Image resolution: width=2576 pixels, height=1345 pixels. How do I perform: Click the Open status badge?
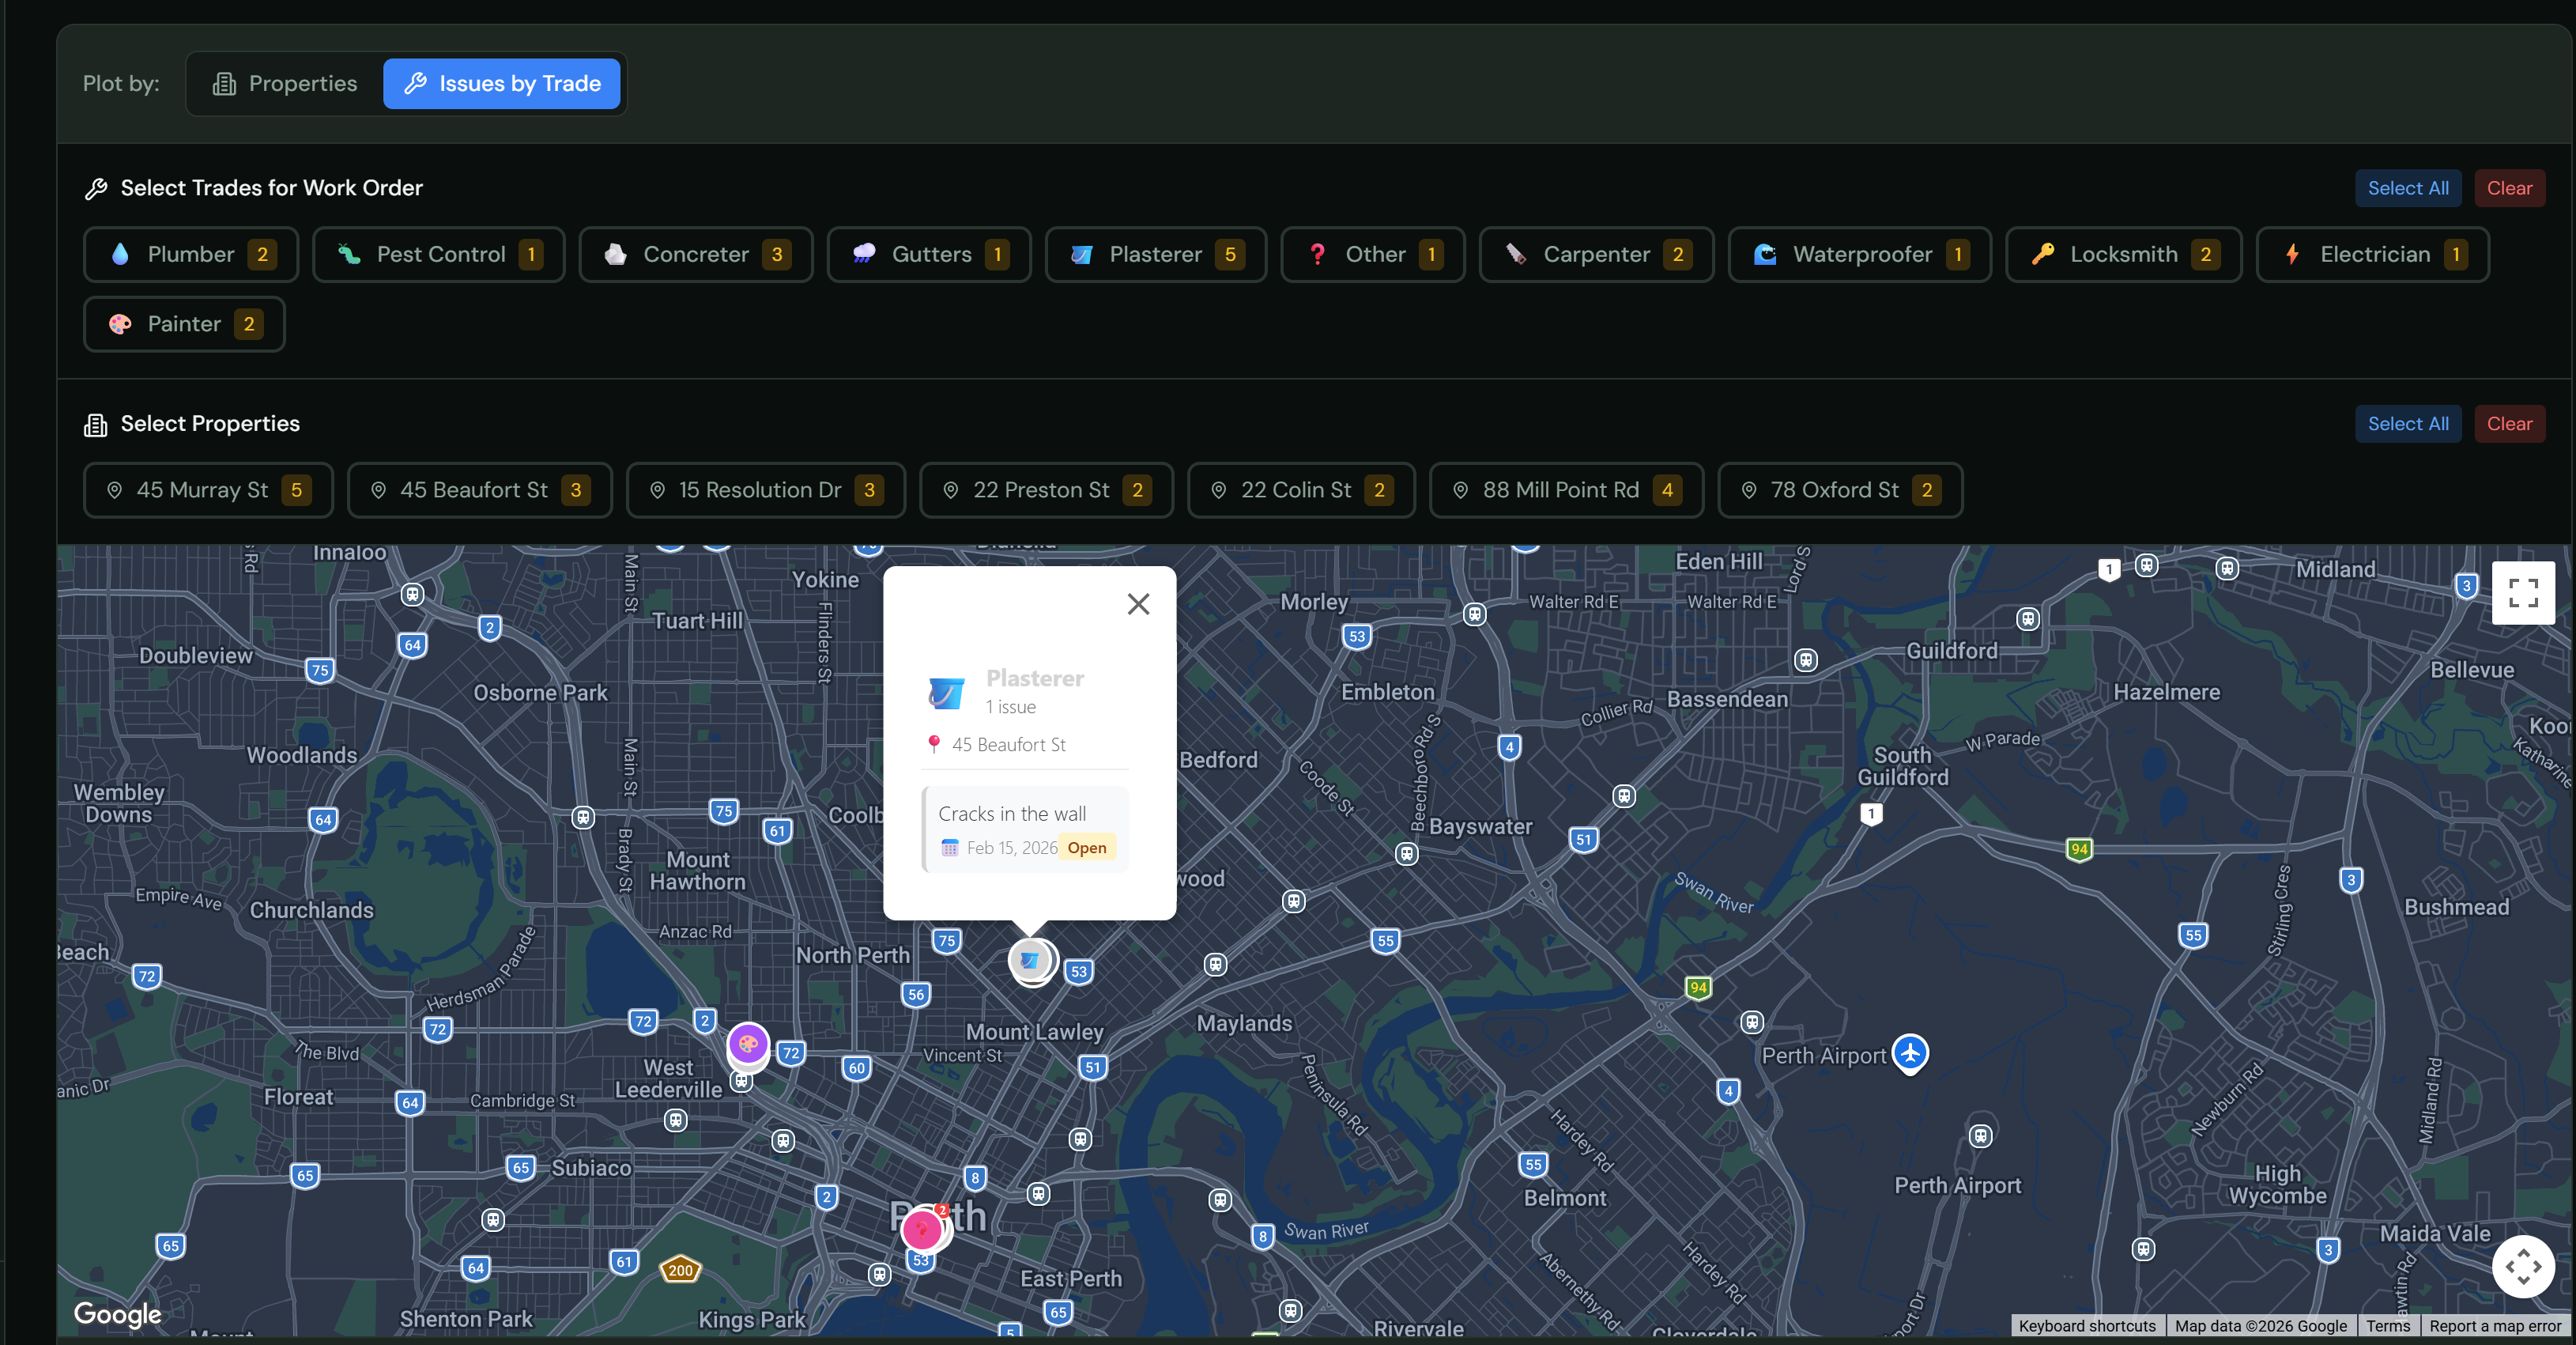1086,848
